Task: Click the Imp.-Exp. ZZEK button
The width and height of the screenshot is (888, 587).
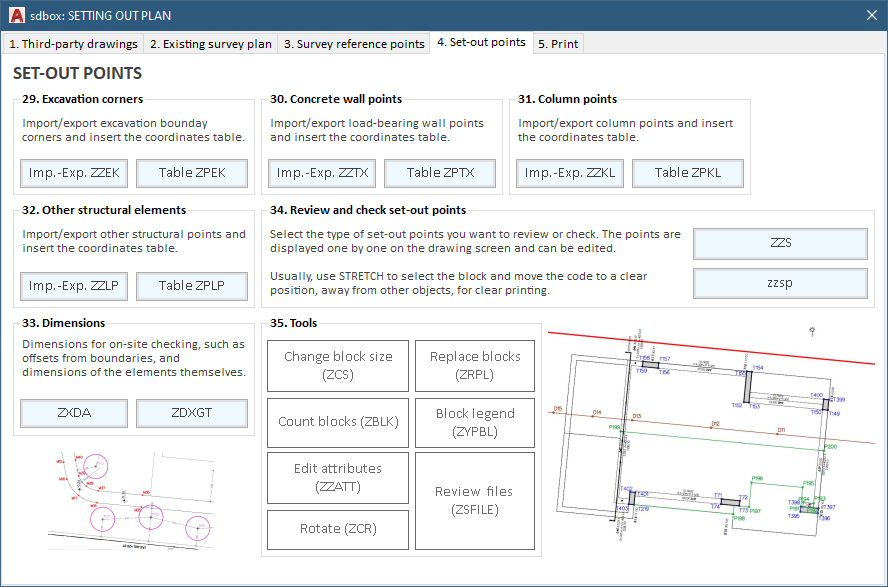Action: (74, 173)
